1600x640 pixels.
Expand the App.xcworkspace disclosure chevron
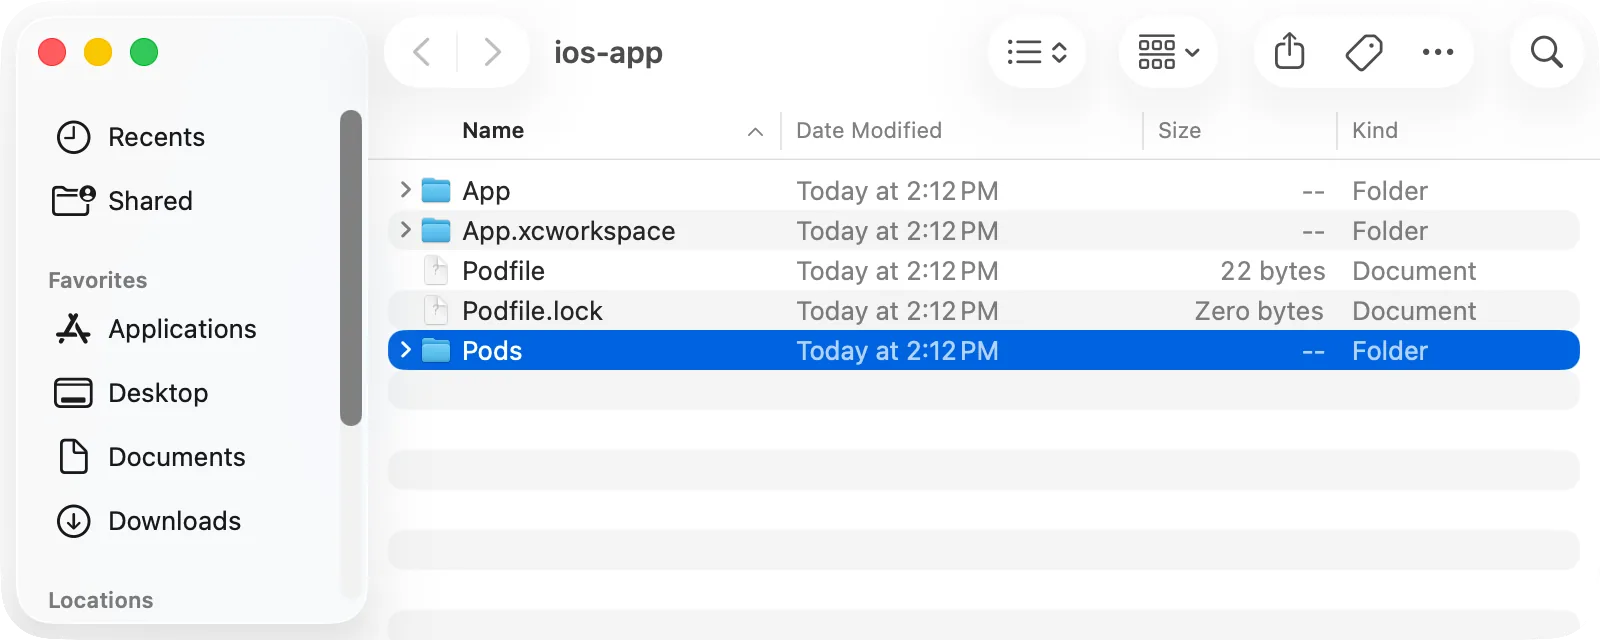pos(405,229)
